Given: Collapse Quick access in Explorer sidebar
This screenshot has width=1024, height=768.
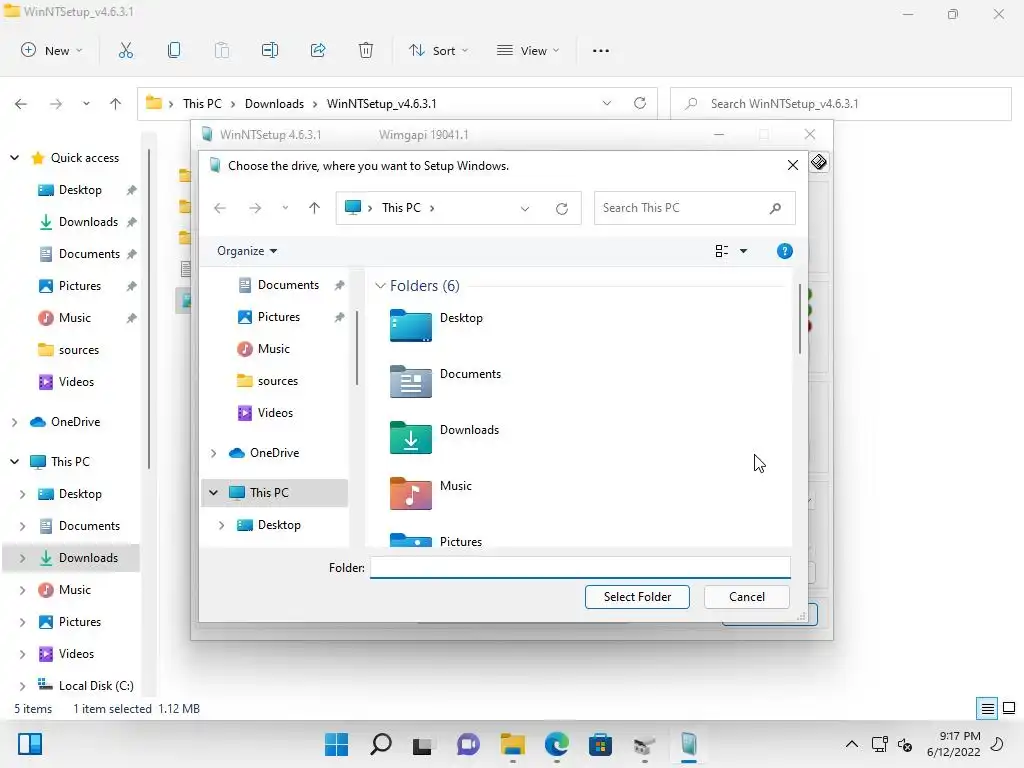Looking at the screenshot, I should click(14, 157).
